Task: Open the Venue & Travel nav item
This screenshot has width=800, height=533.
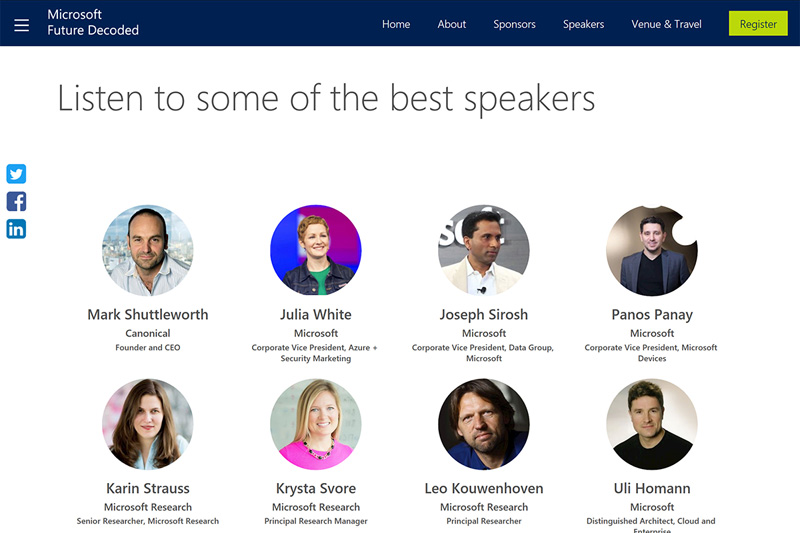Action: coord(666,24)
